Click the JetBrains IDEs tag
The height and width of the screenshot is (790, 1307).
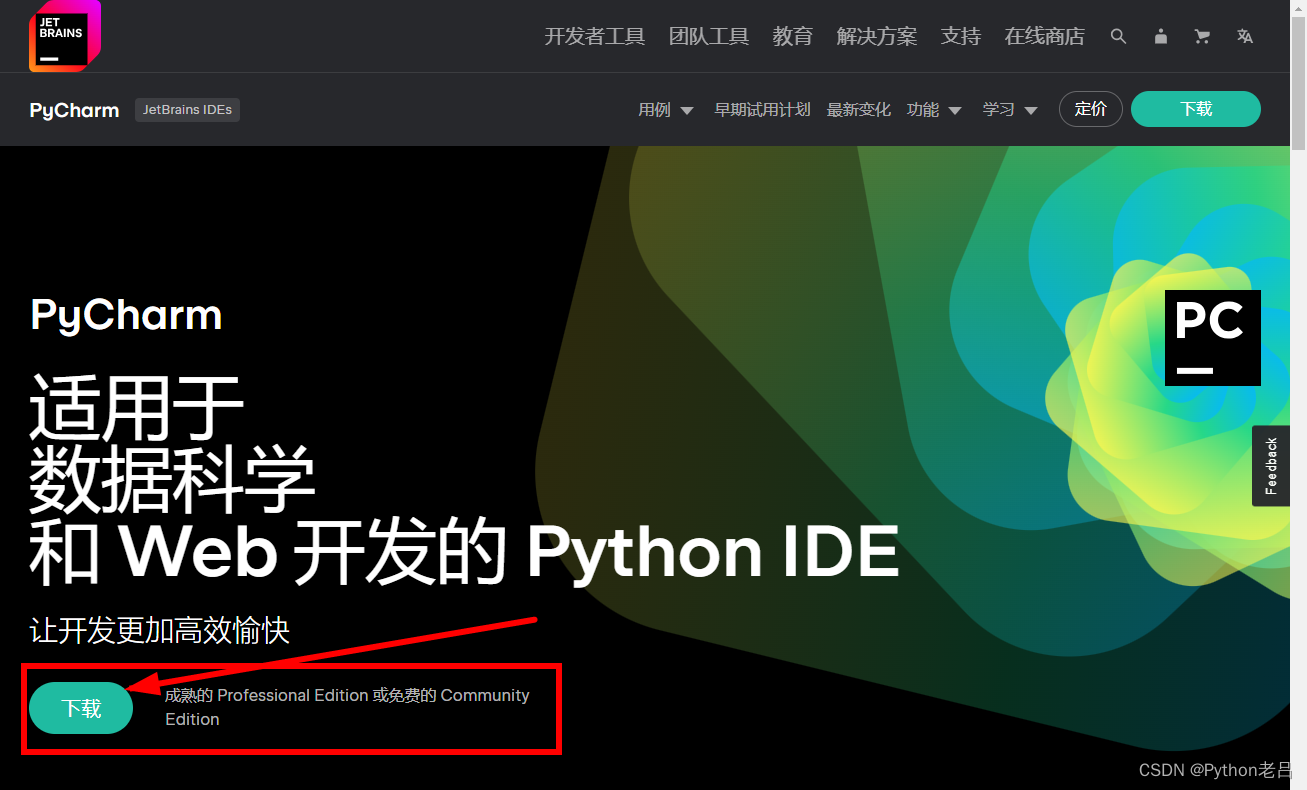point(187,110)
